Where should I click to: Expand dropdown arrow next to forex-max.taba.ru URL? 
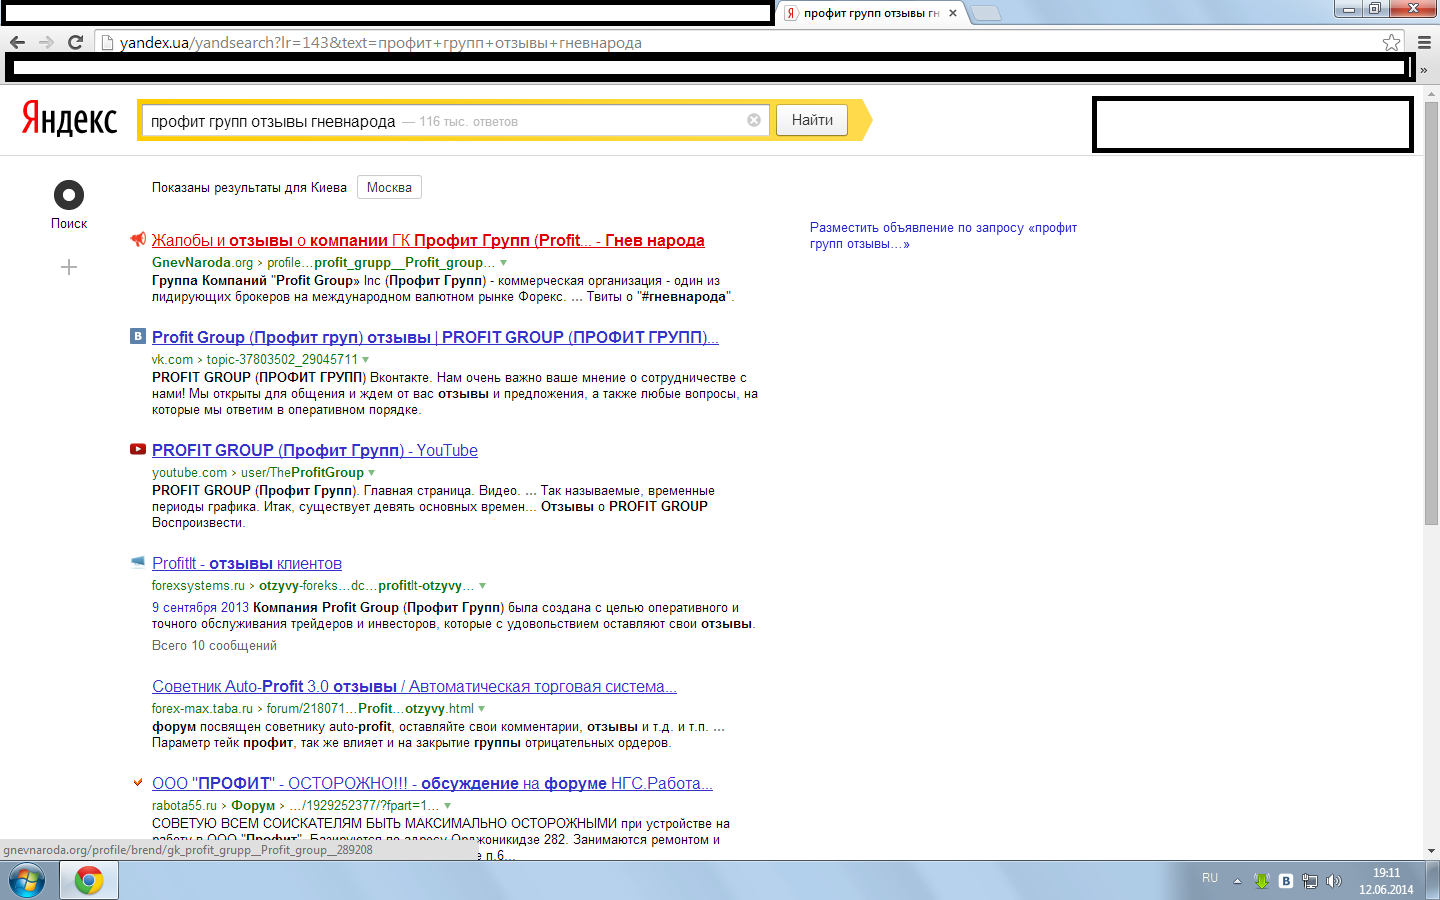[x=481, y=709]
